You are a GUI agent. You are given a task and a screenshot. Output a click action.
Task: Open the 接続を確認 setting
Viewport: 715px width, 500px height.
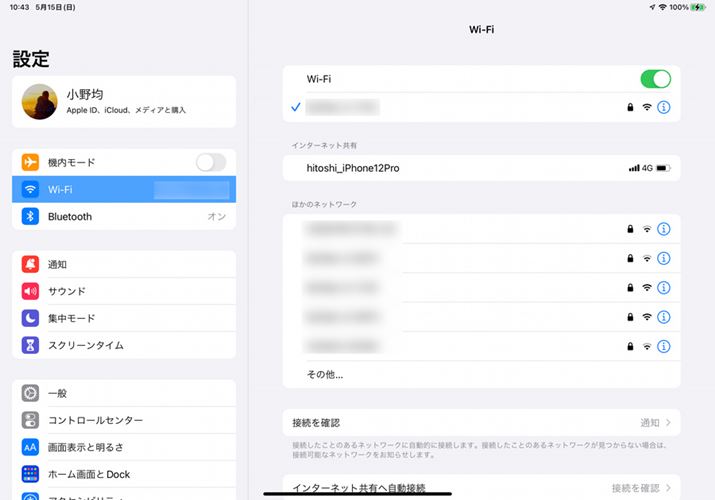[x=482, y=423]
